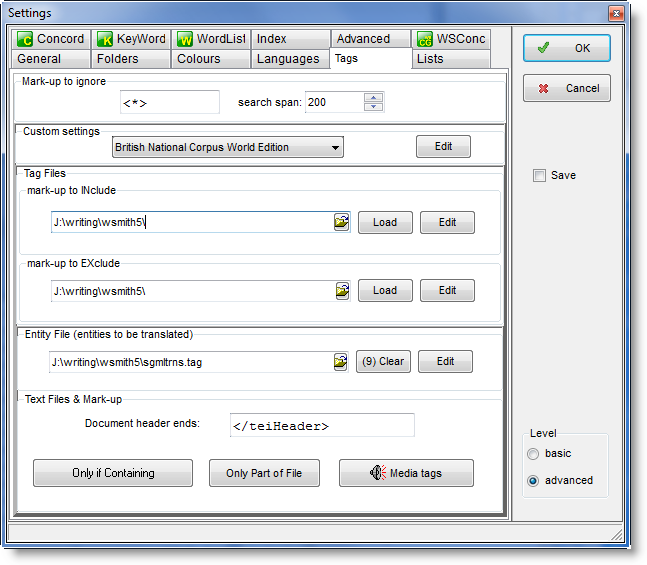Close the Settings dialog
The height and width of the screenshot is (565, 647).
click(x=616, y=14)
